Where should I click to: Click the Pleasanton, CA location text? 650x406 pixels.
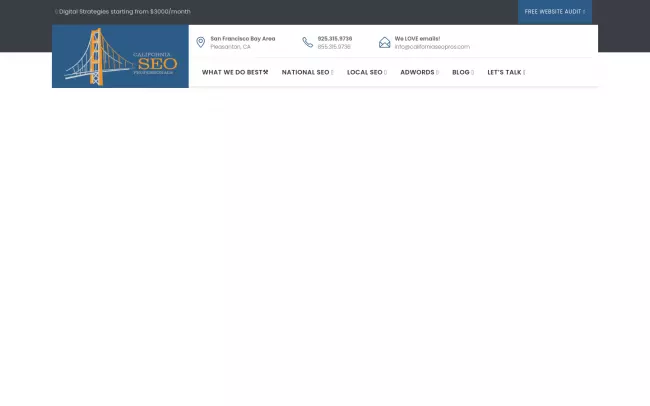coord(230,47)
